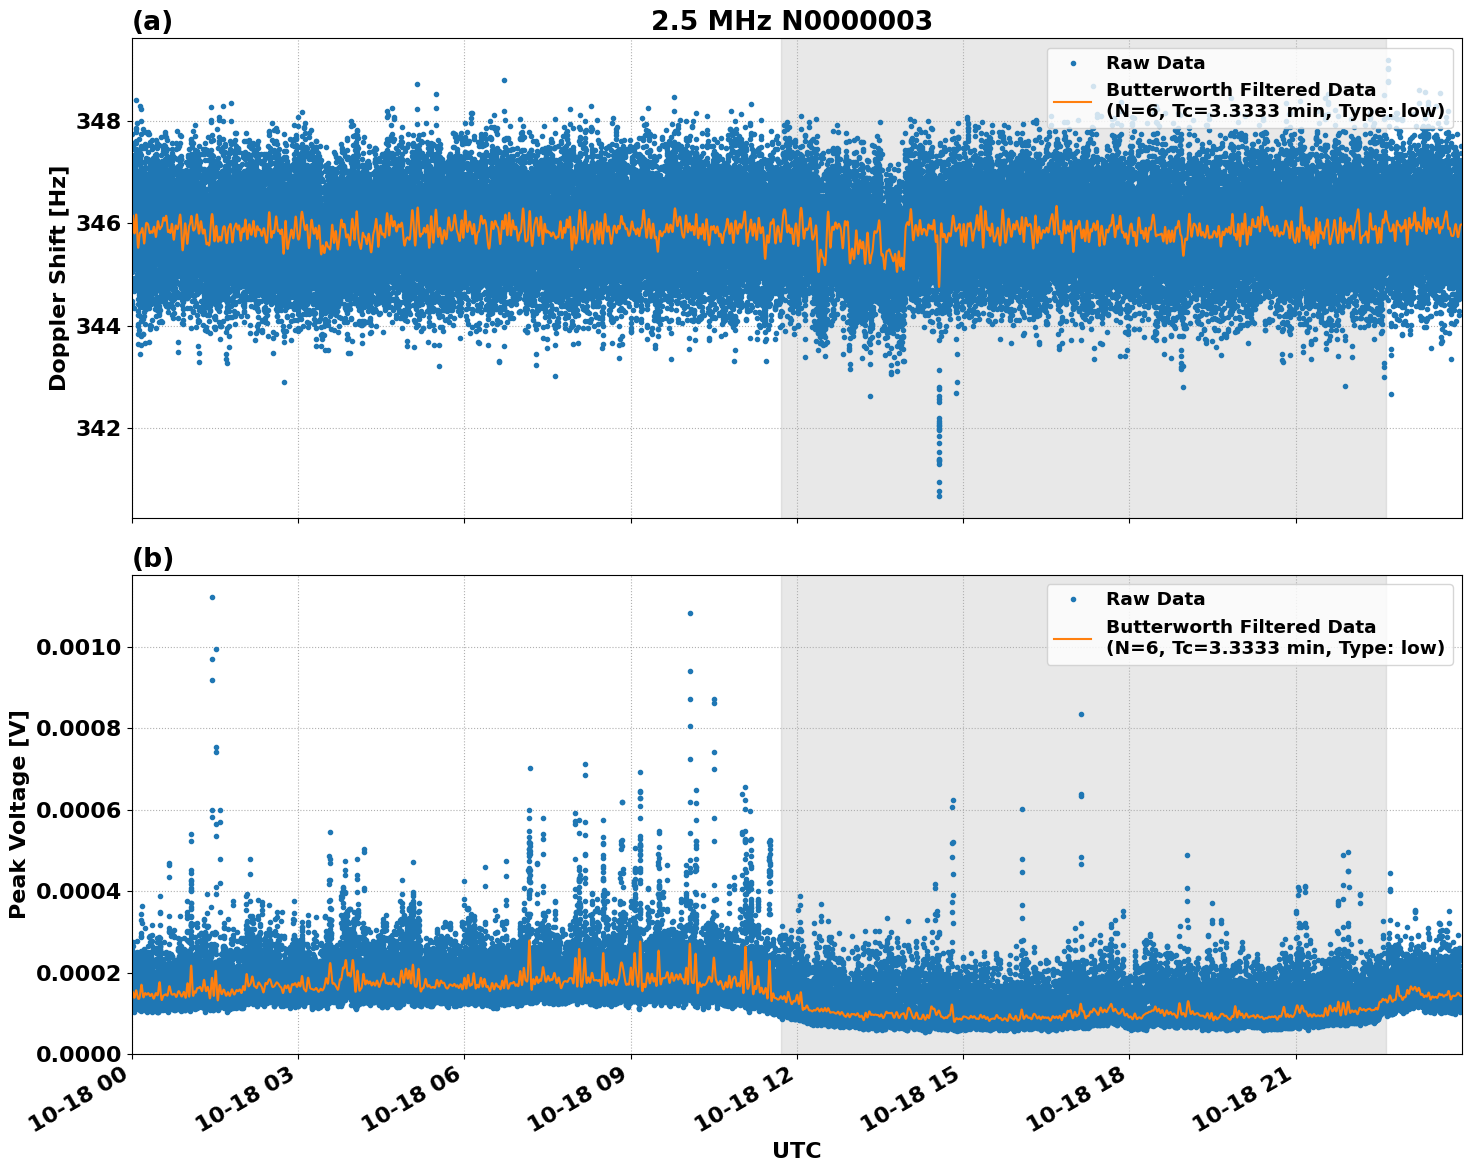Click the orange Butterworth line sample in panel (b) legend
This screenshot has height=1172, width=1472.
(1073, 637)
